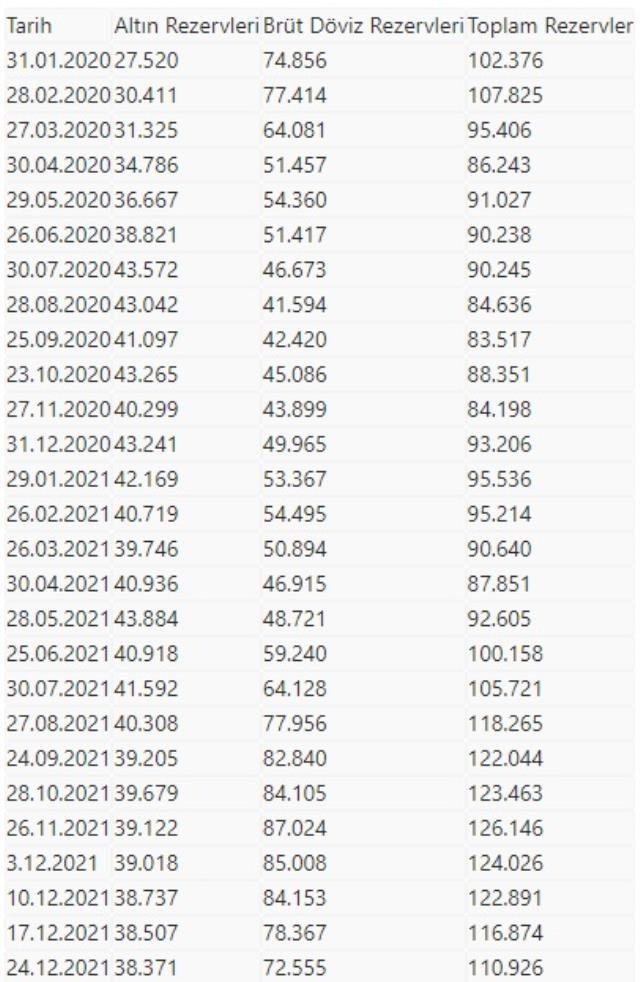Click total reserve value 107.825
The image size is (640, 982).
505,96
